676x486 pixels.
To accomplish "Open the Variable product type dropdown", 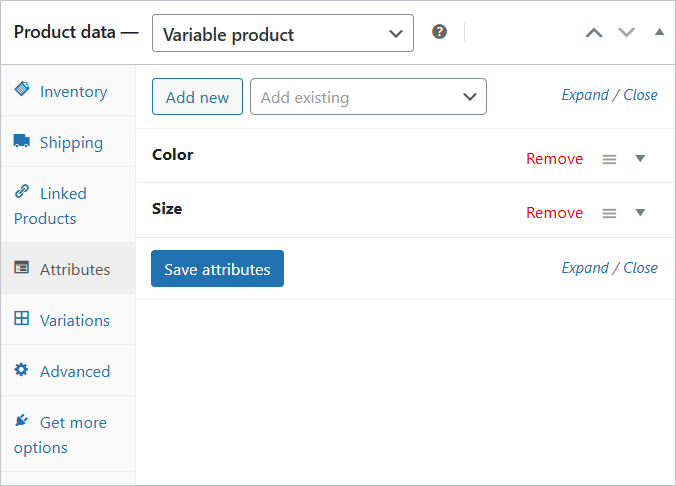I will [x=283, y=33].
